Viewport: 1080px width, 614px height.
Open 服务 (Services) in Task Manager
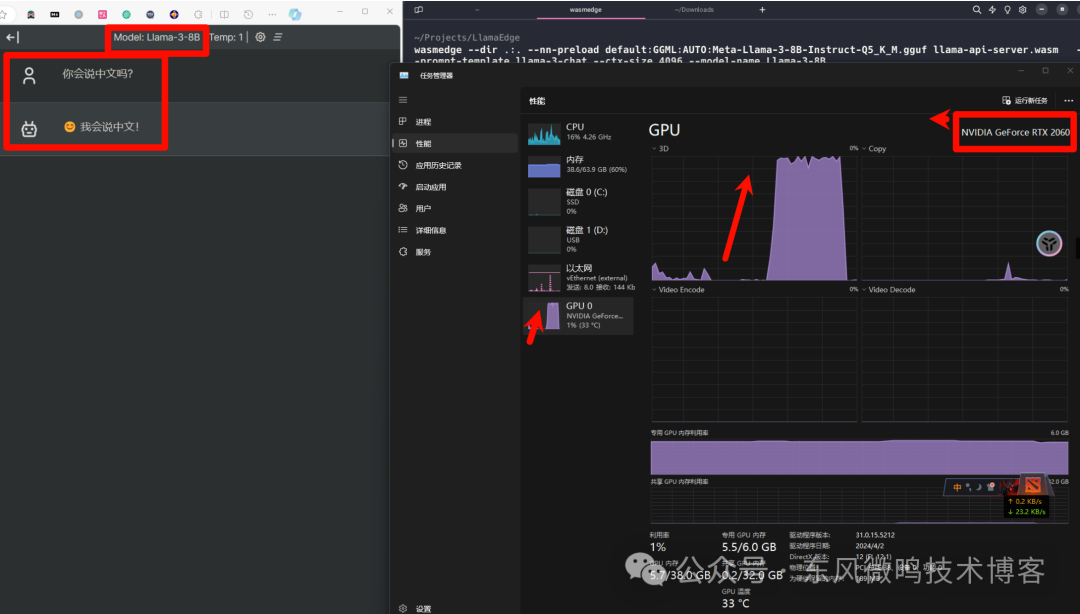coord(455,252)
